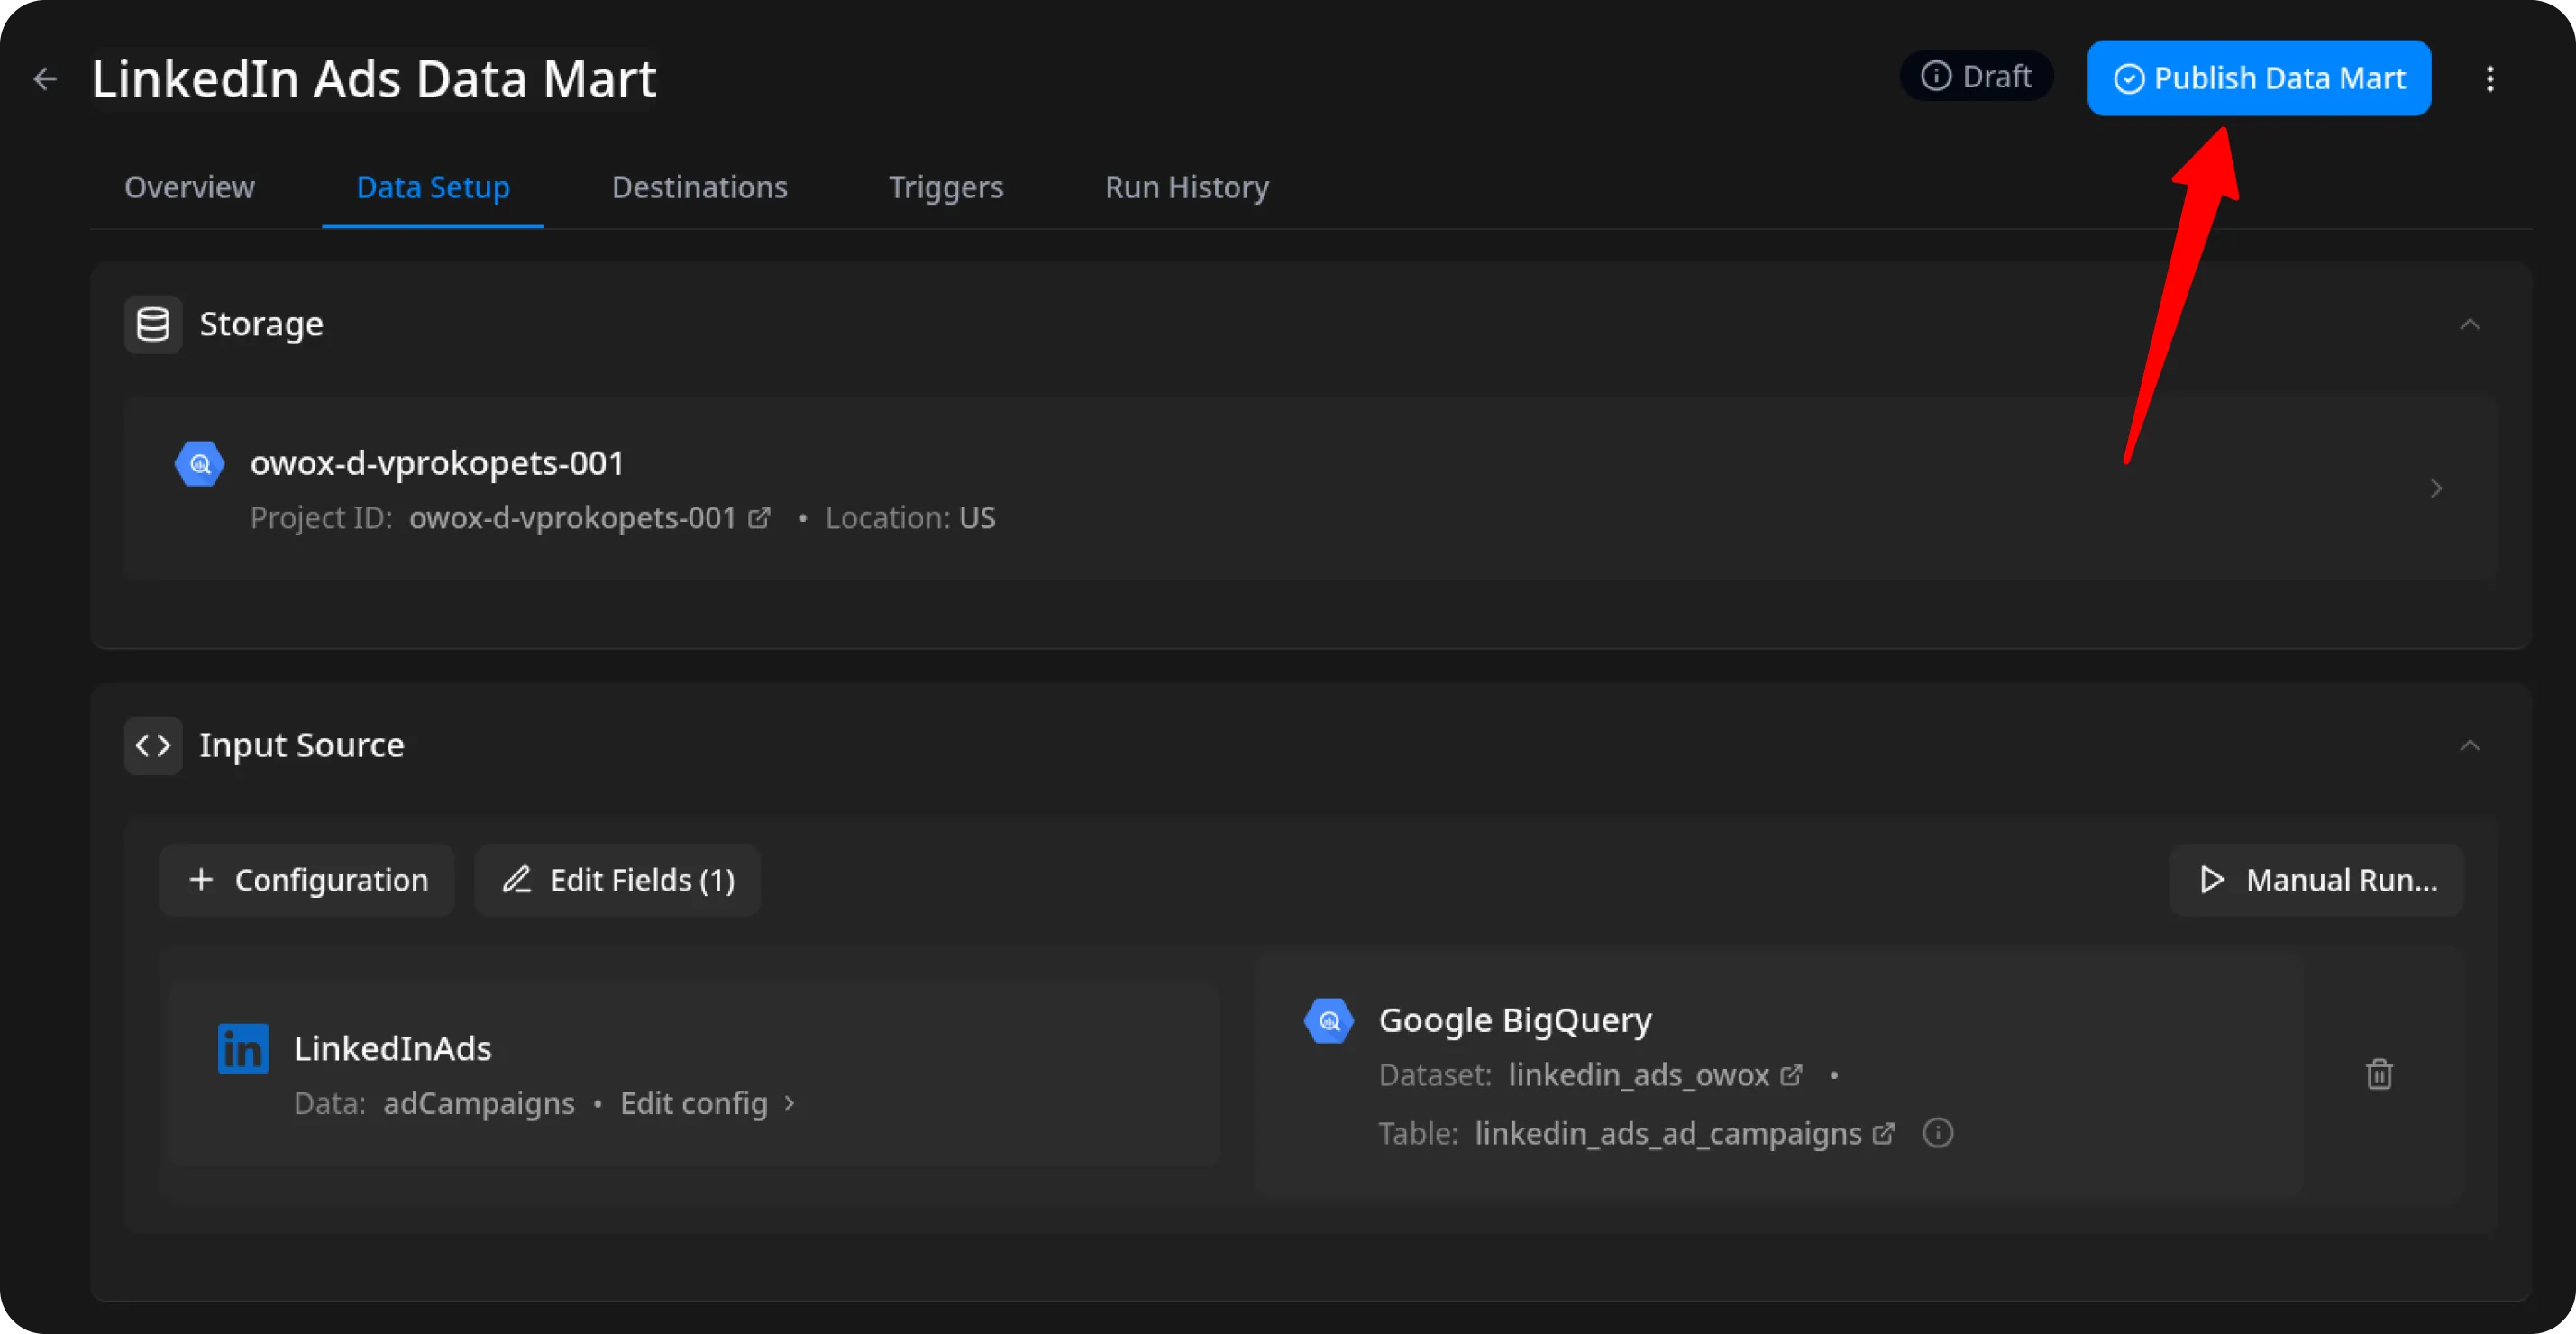
Task: Click the info icon next to table name
Action: (1937, 1133)
